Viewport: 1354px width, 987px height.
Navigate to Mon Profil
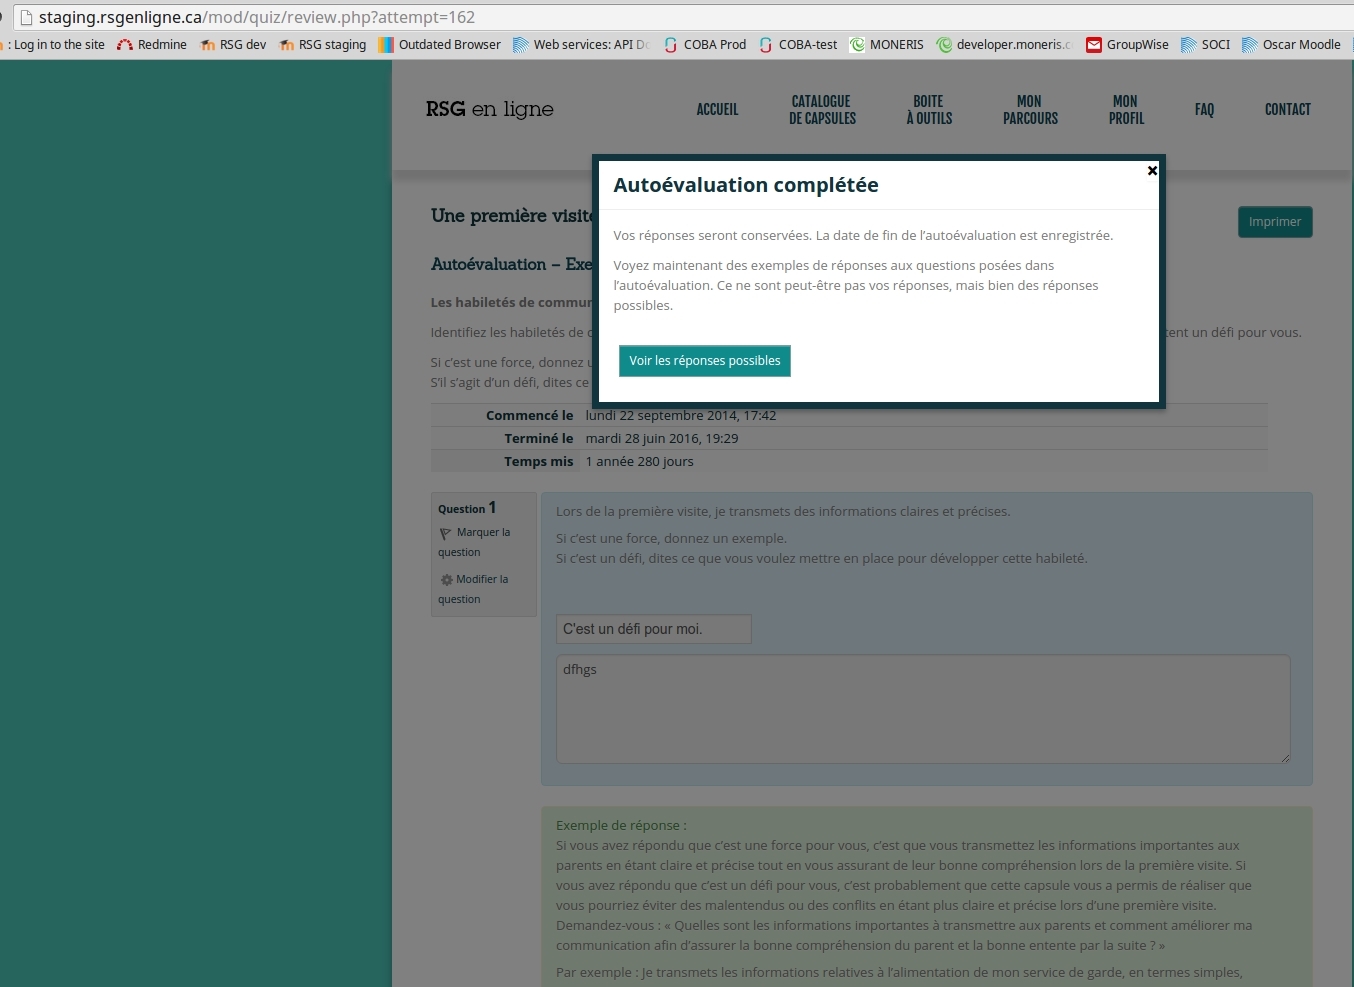pyautogui.click(x=1126, y=110)
